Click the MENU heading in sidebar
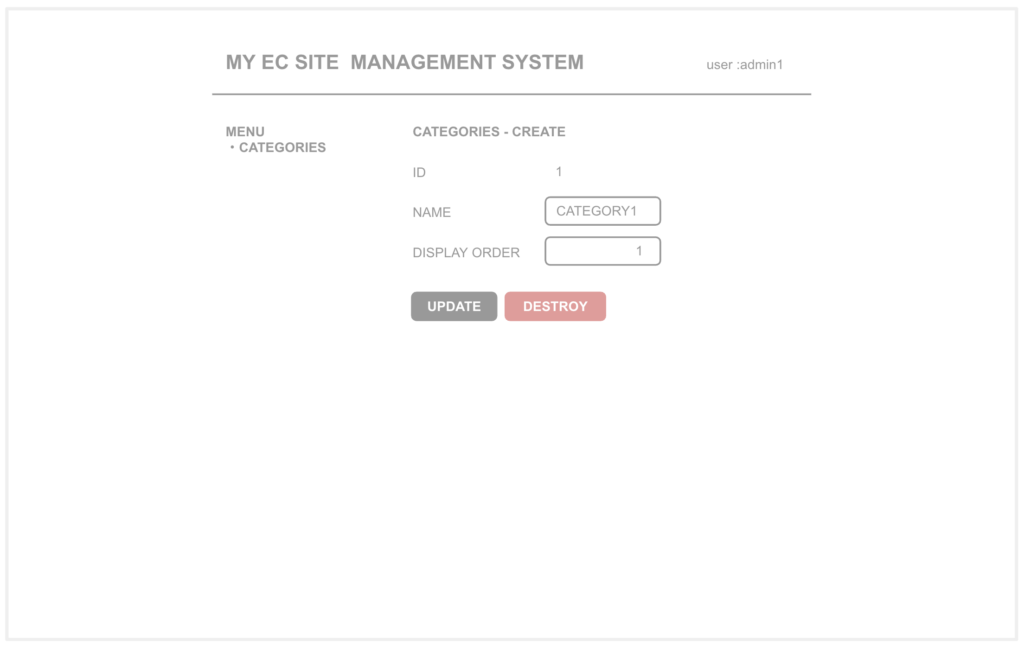The width and height of the screenshot is (1024, 648). 245,131
